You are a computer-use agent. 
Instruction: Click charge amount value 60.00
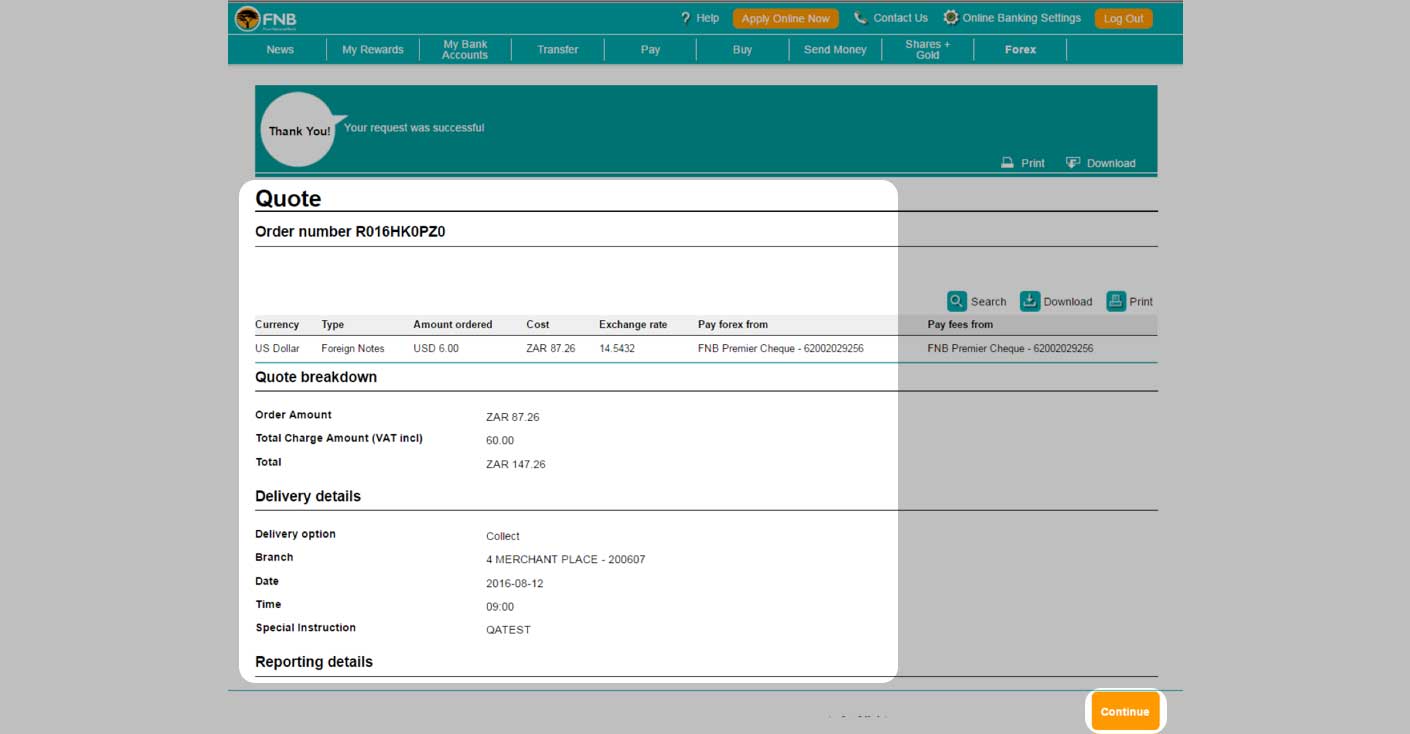(x=500, y=441)
